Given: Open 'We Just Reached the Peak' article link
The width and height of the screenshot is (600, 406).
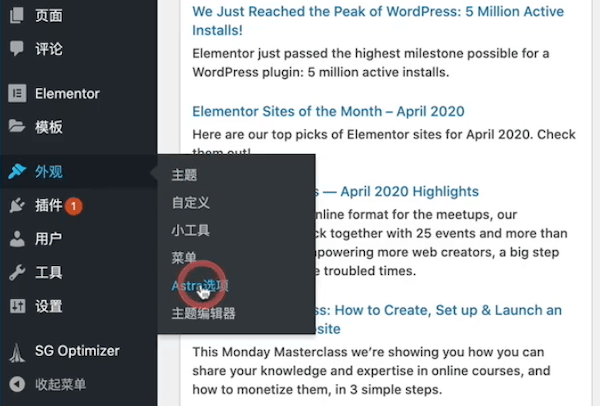Looking at the screenshot, I should pos(378,21).
